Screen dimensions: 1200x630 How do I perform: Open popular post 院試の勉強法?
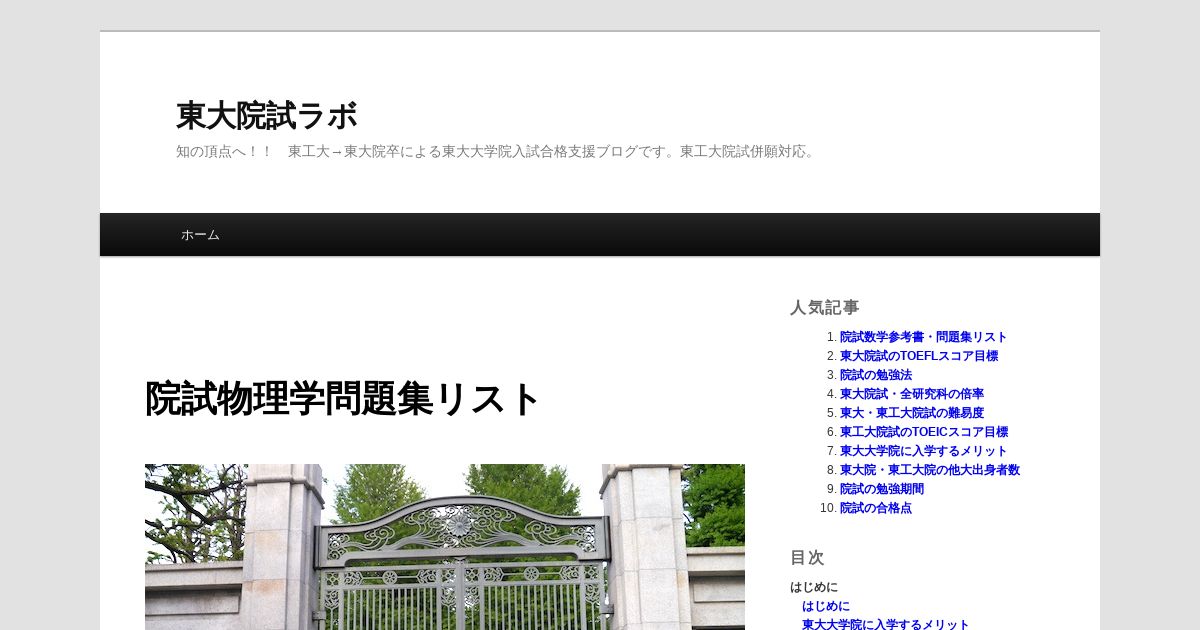click(x=876, y=375)
